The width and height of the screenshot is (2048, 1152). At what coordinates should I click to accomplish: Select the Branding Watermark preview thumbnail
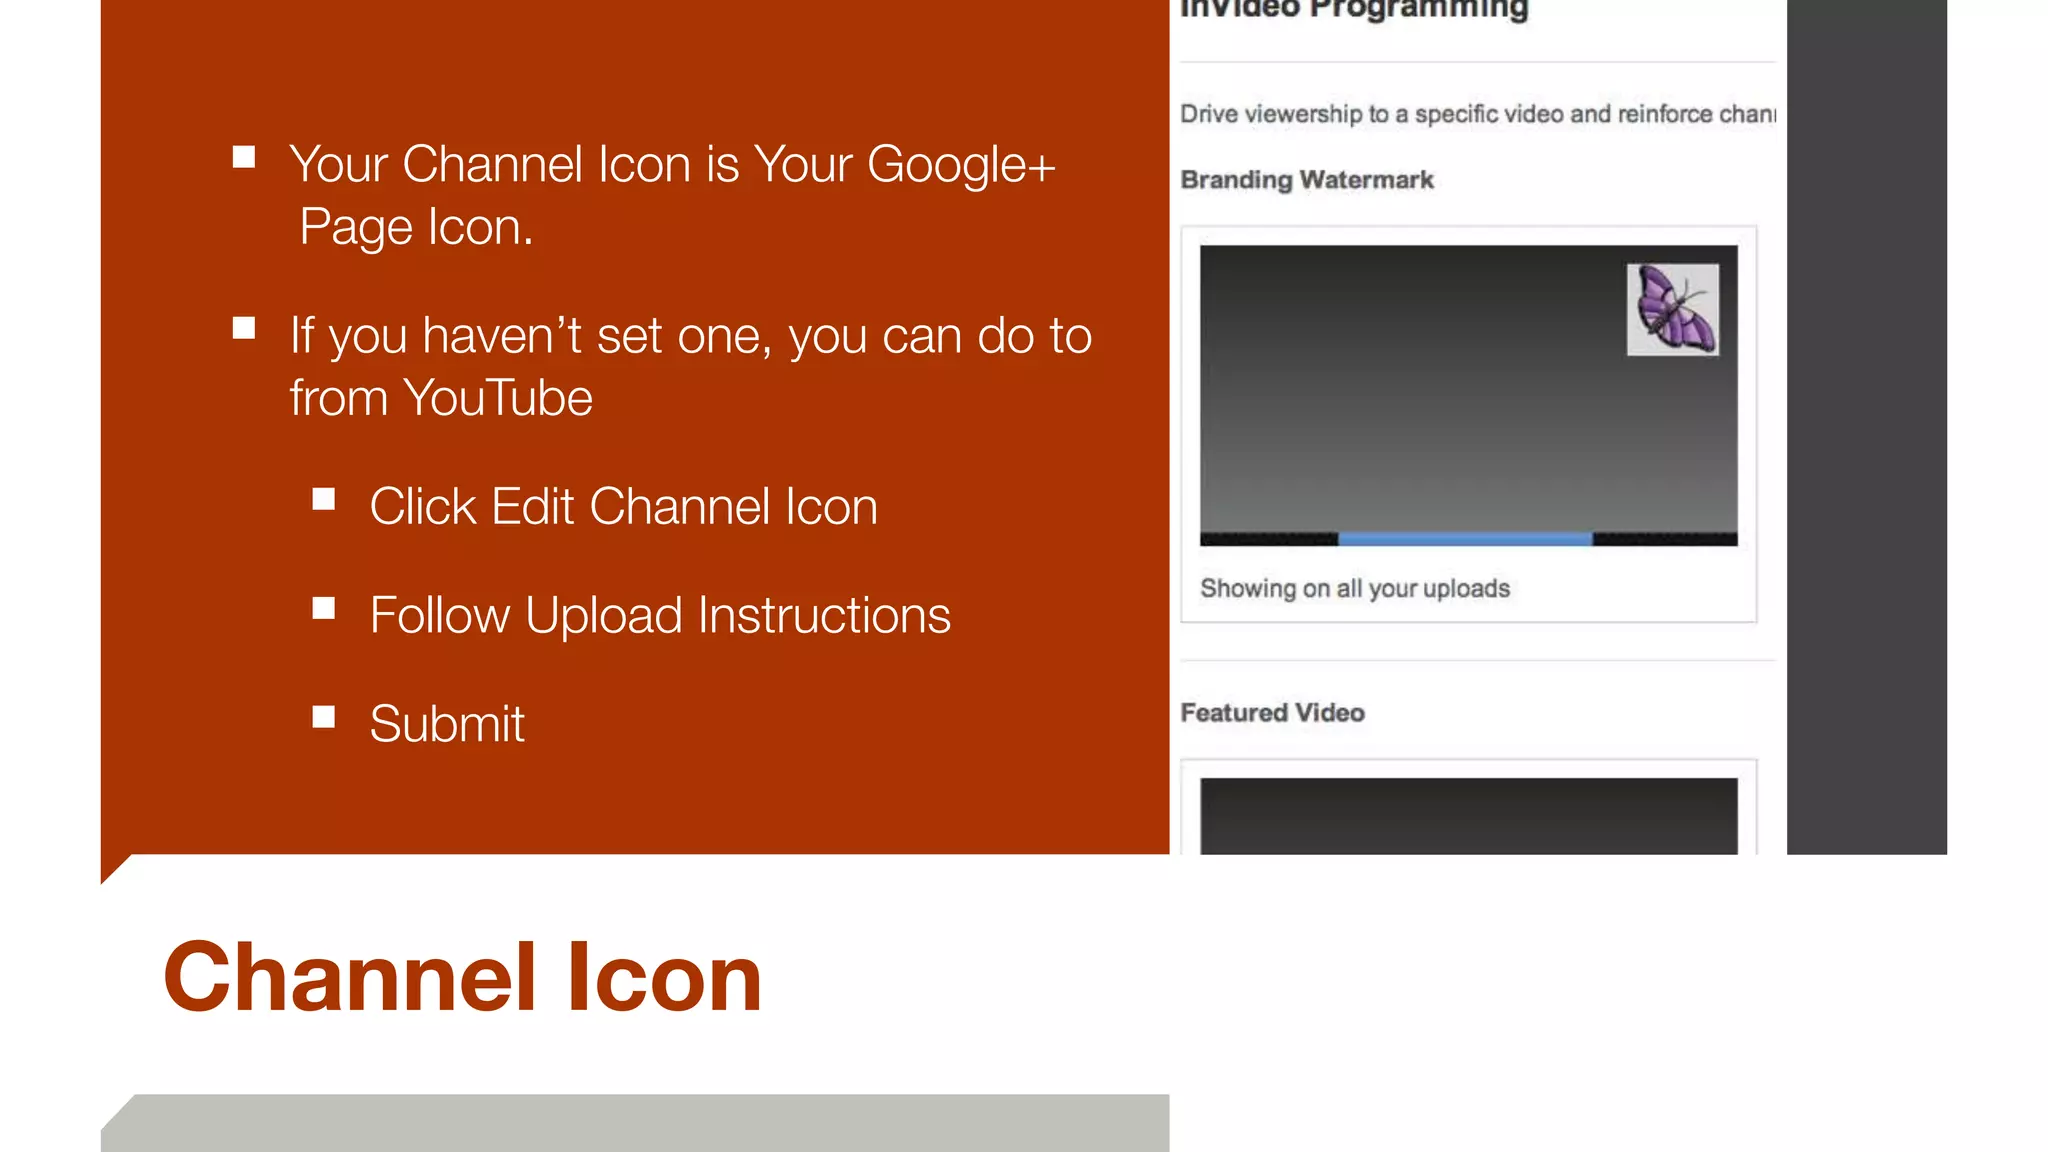(1468, 395)
